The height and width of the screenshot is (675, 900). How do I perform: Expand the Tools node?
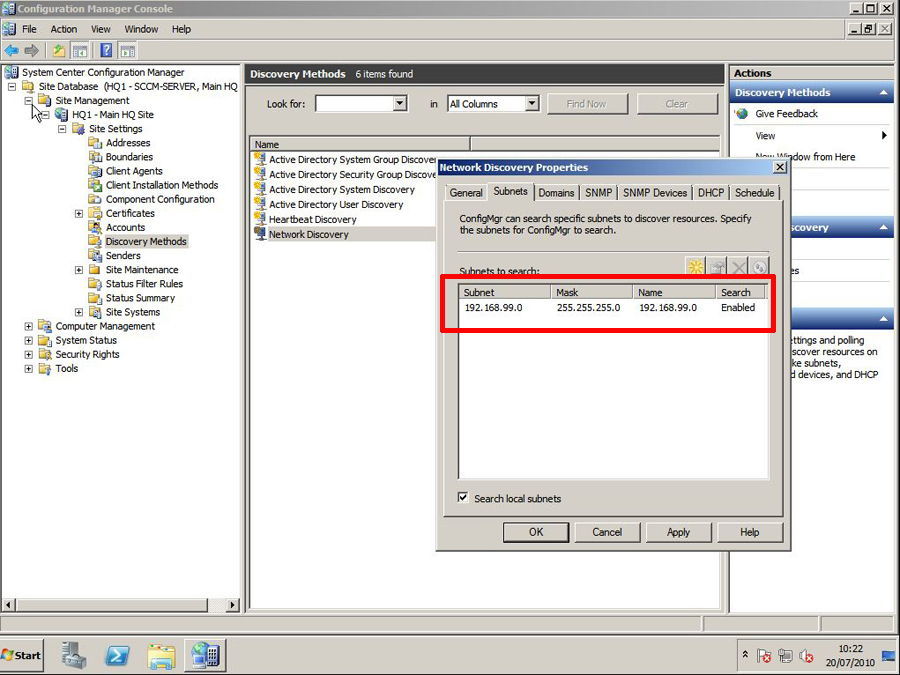pos(28,368)
